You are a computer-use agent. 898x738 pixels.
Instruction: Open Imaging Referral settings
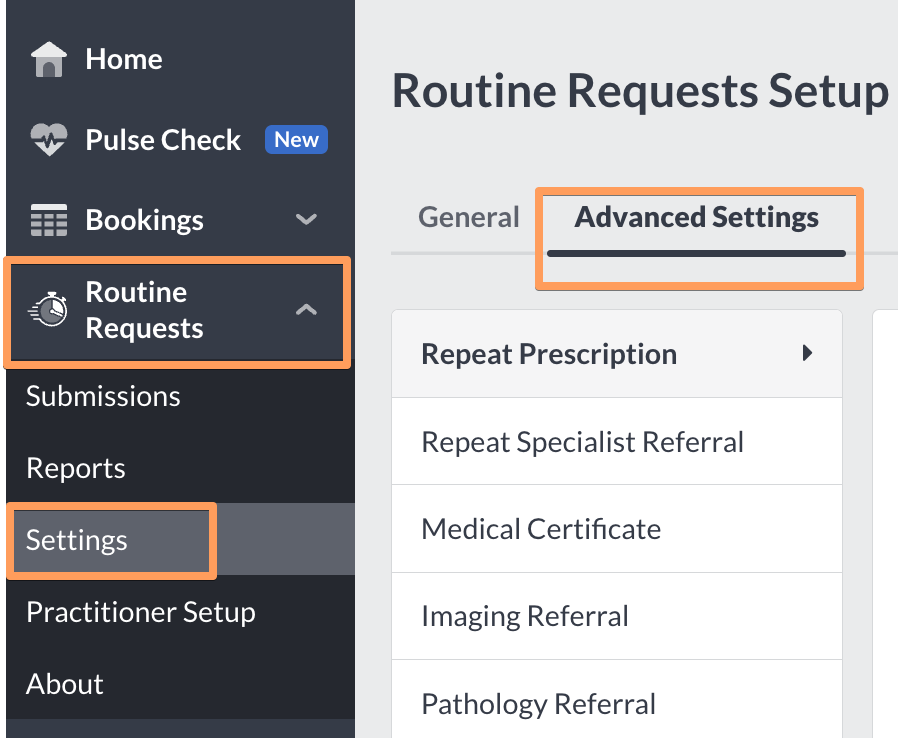tap(525, 615)
